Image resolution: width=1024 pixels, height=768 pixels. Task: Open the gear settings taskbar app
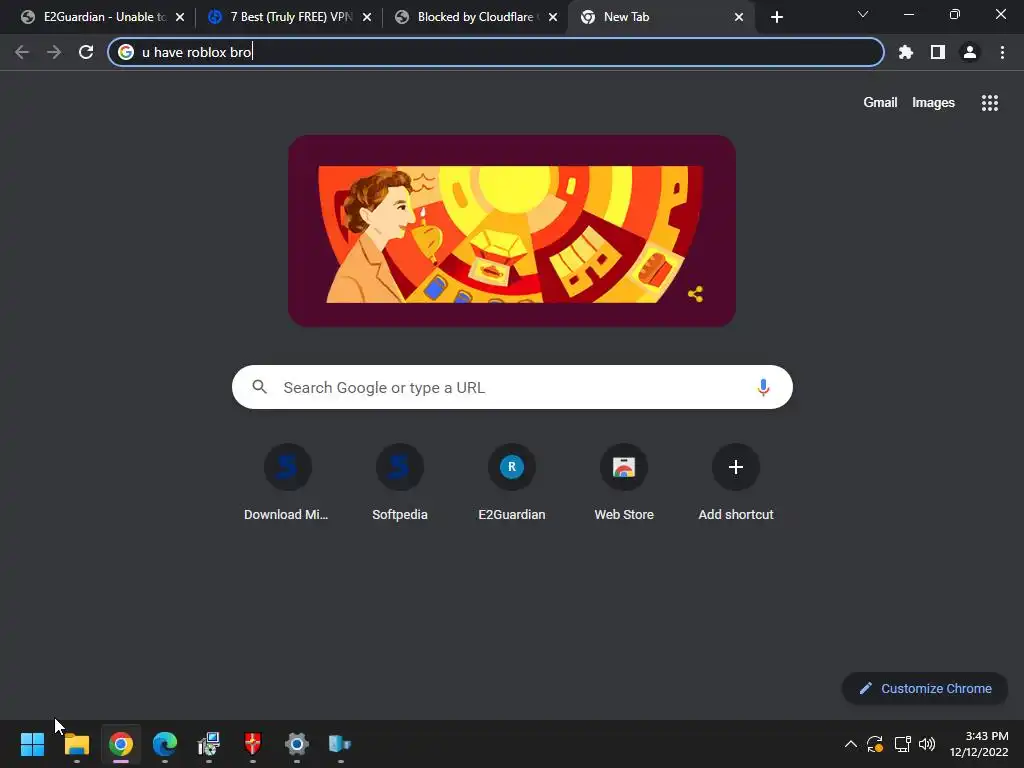(x=296, y=744)
